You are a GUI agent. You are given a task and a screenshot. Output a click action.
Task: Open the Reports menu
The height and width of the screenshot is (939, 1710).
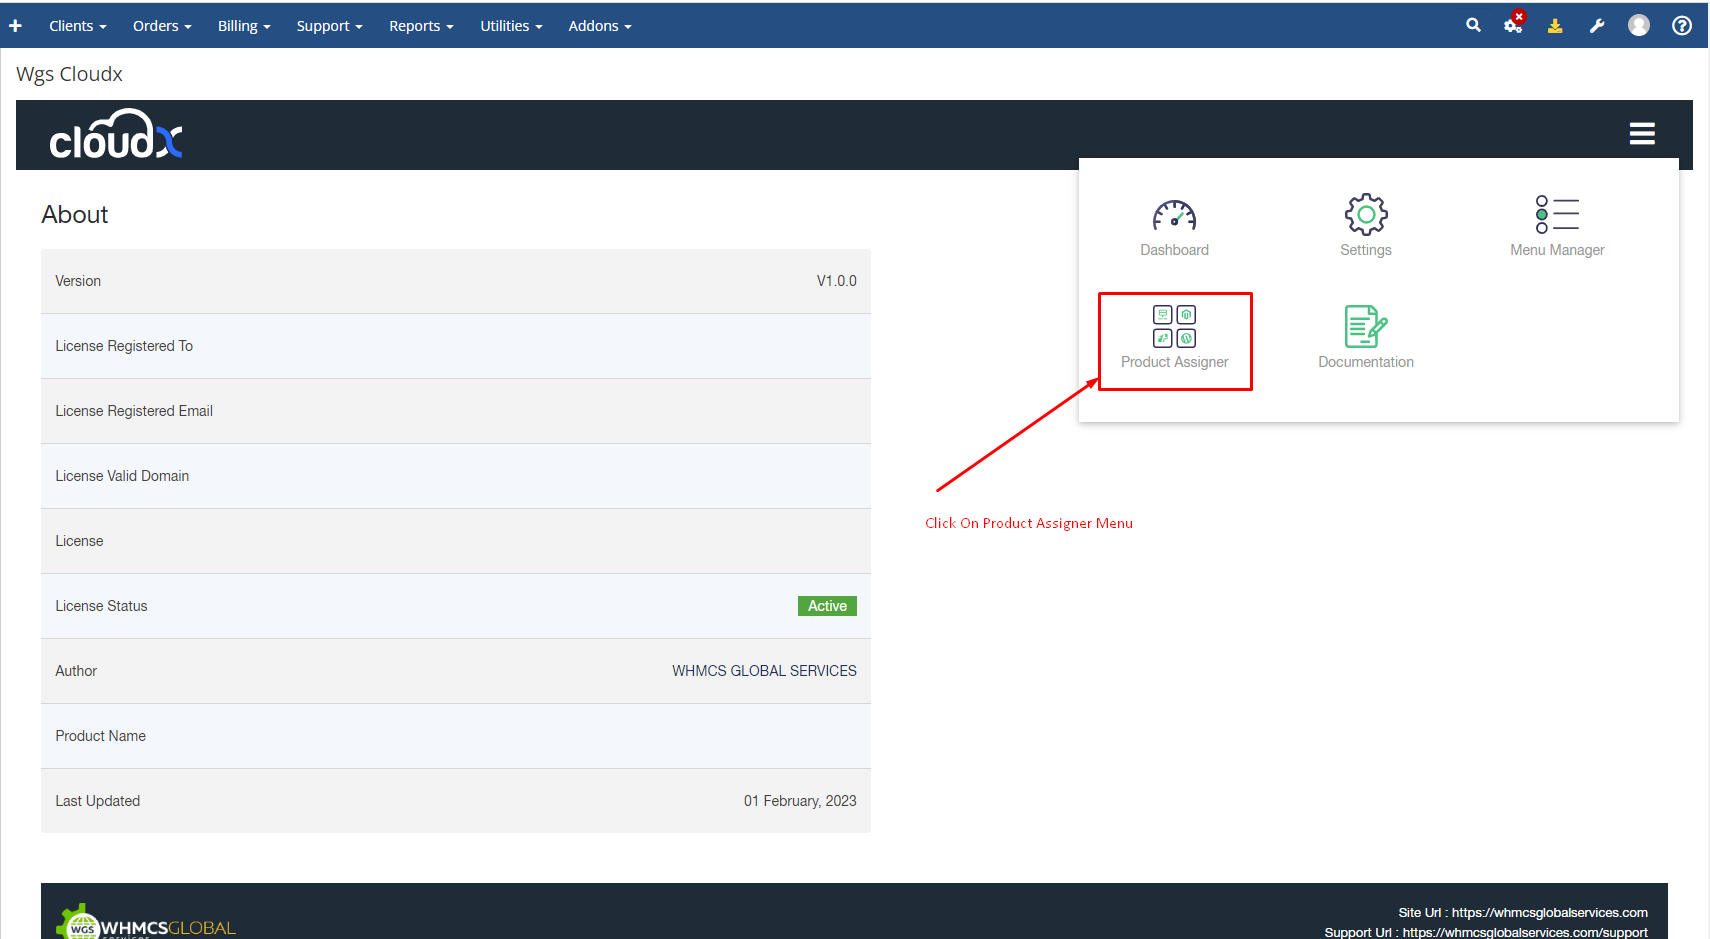pyautogui.click(x=421, y=26)
